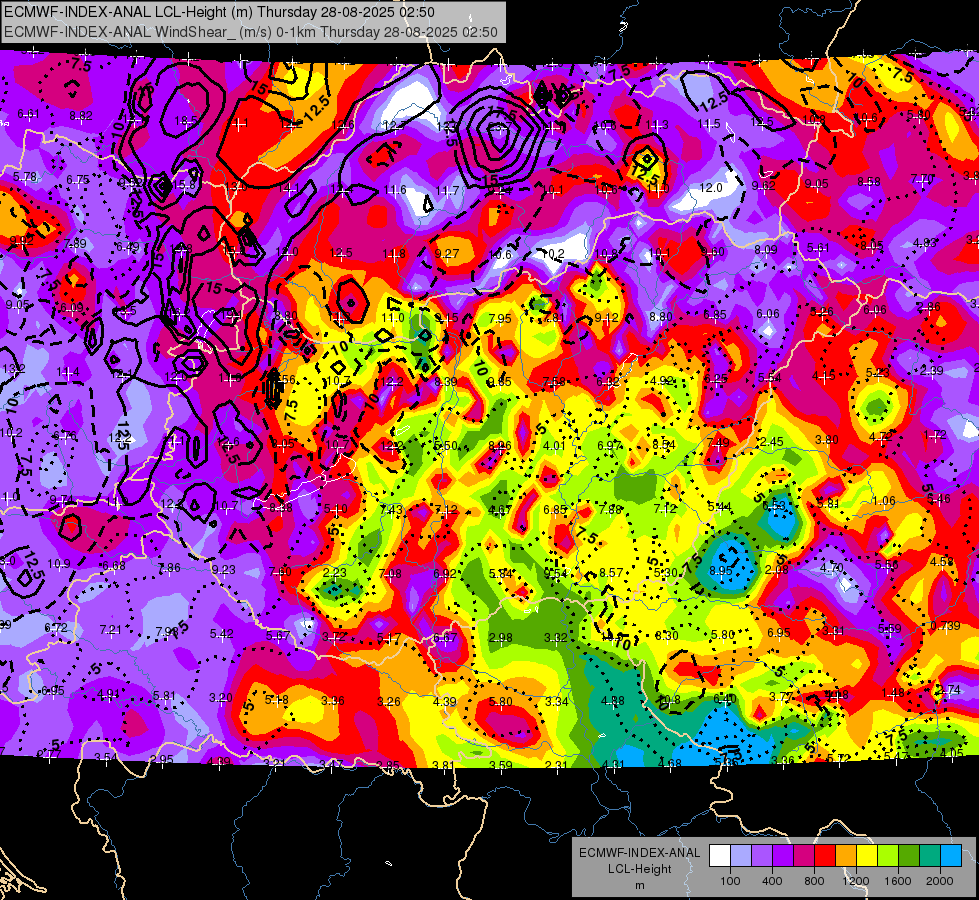Click the LCL-Height title line at top
The image size is (979, 900).
[x=219, y=12]
